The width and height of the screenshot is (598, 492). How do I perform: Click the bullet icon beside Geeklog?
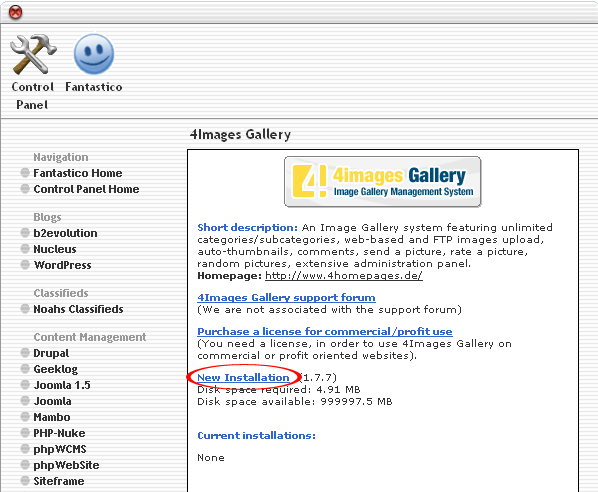click(x=25, y=369)
